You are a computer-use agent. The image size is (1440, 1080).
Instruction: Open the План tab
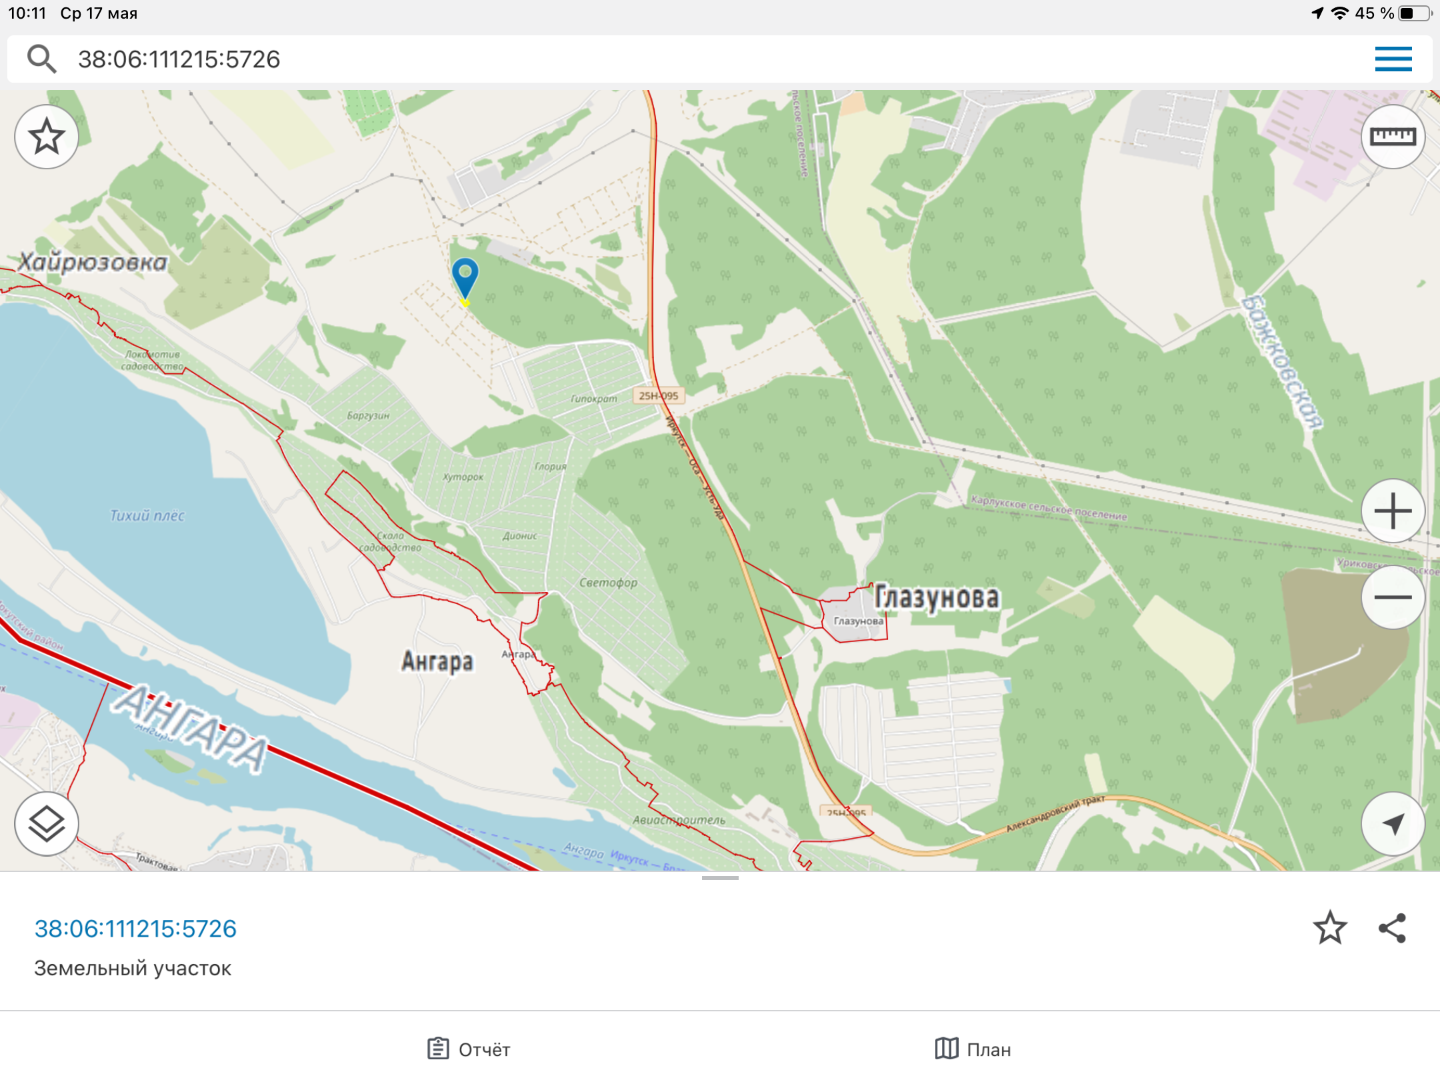(x=973, y=1049)
